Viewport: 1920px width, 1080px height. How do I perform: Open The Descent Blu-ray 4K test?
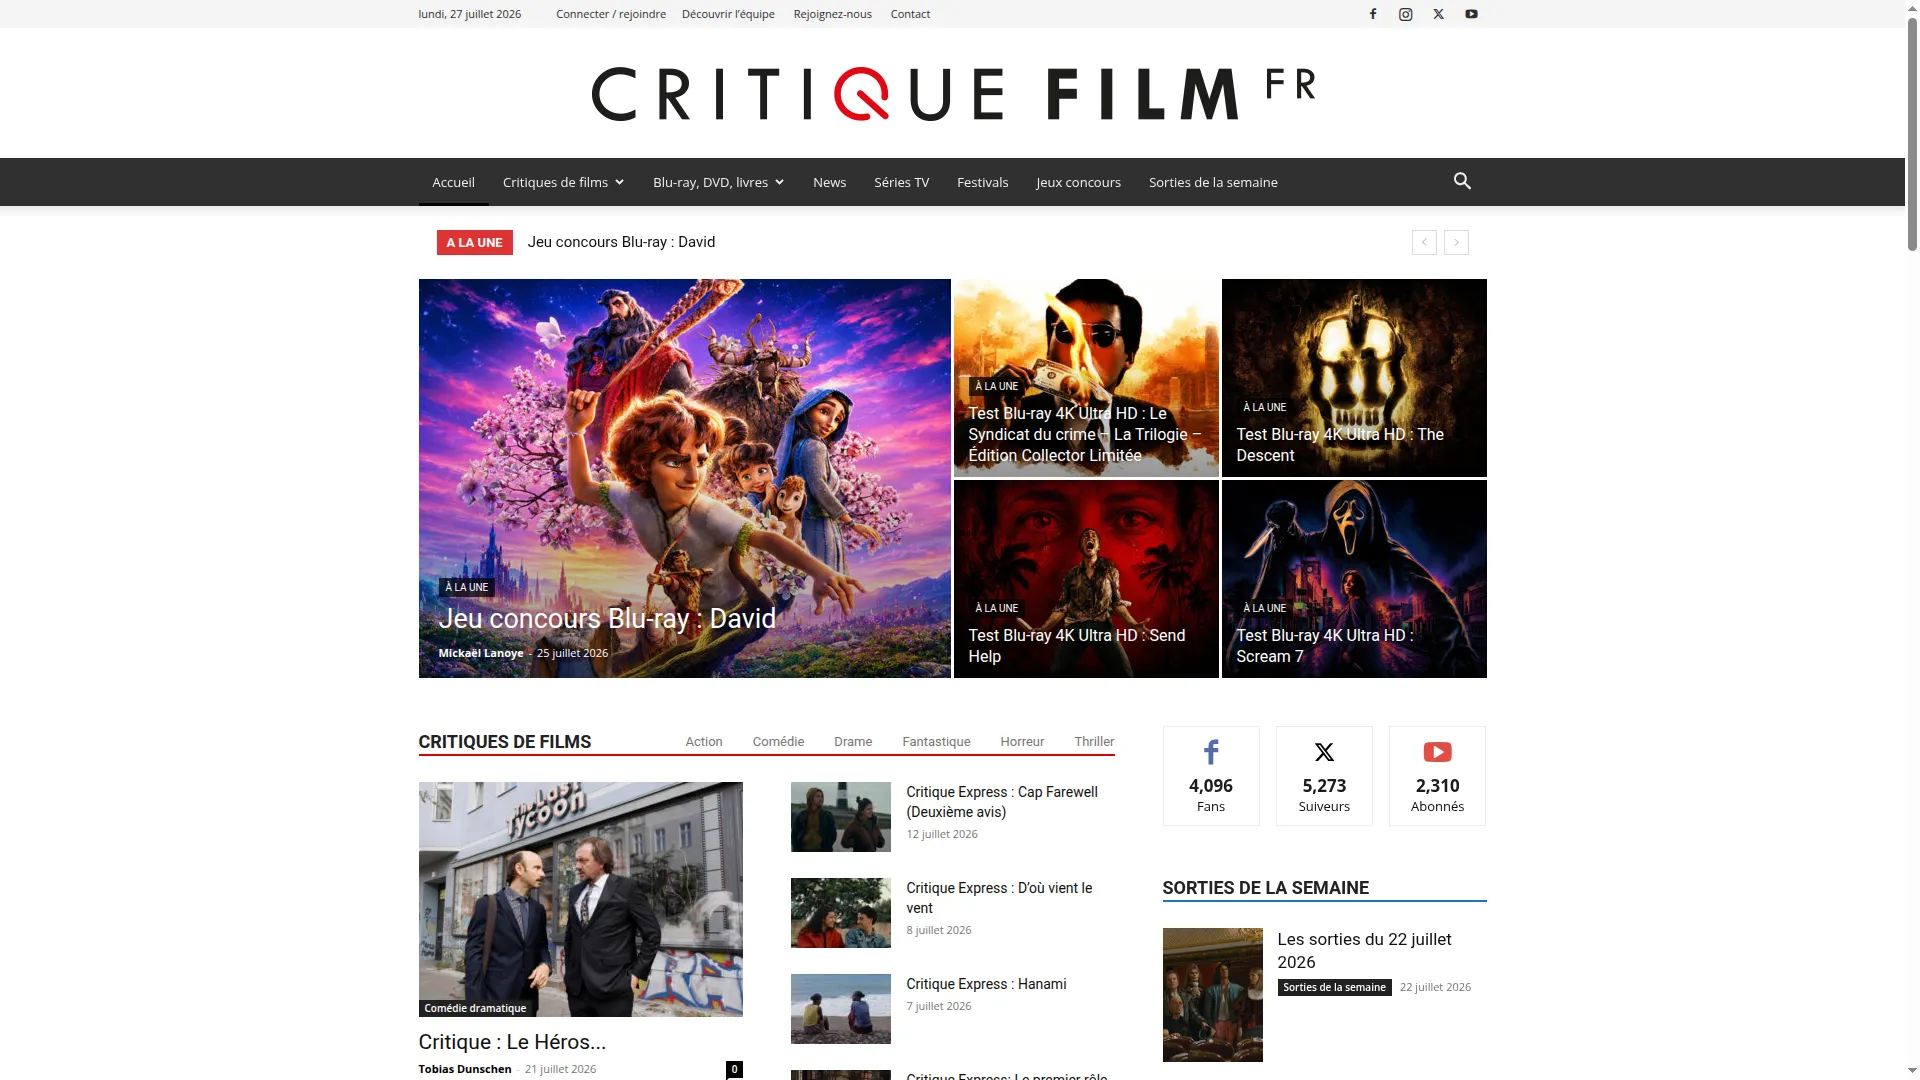tap(1340, 445)
